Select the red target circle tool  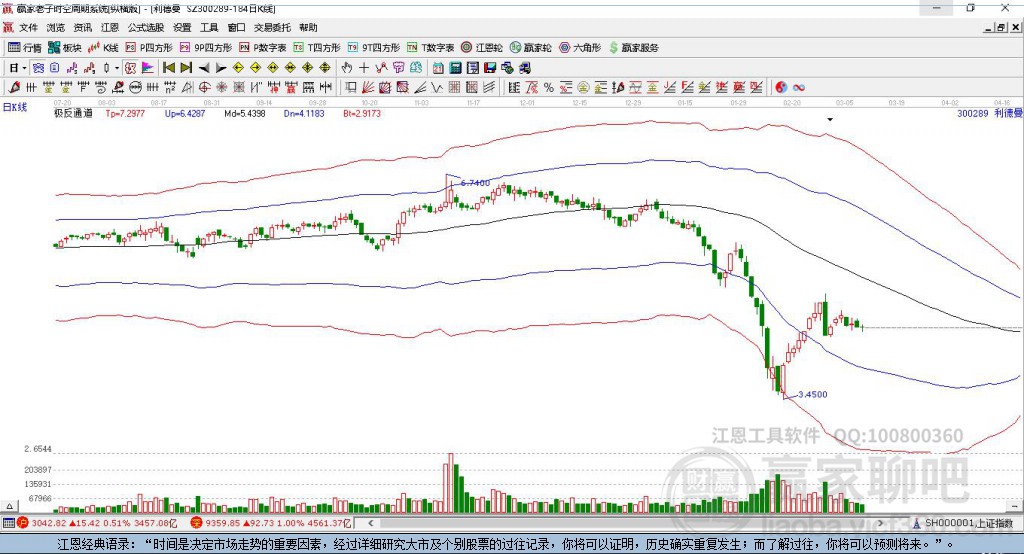pyautogui.click(x=204, y=87)
